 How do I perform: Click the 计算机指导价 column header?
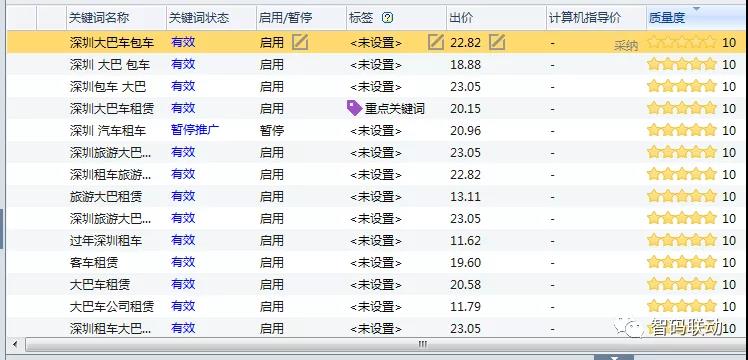pyautogui.click(x=585, y=18)
